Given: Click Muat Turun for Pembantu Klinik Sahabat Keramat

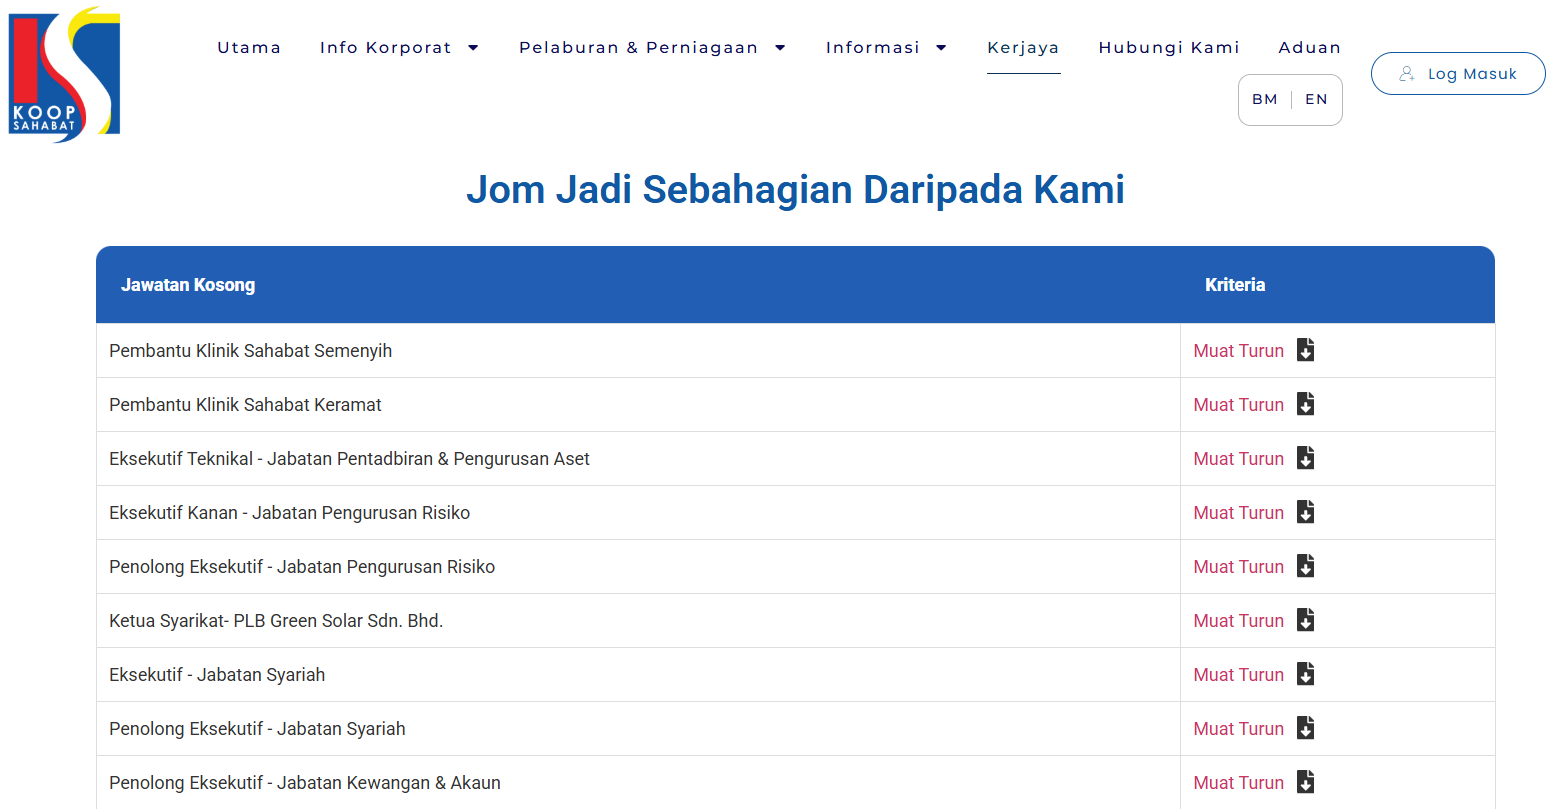Looking at the screenshot, I should [1239, 405].
